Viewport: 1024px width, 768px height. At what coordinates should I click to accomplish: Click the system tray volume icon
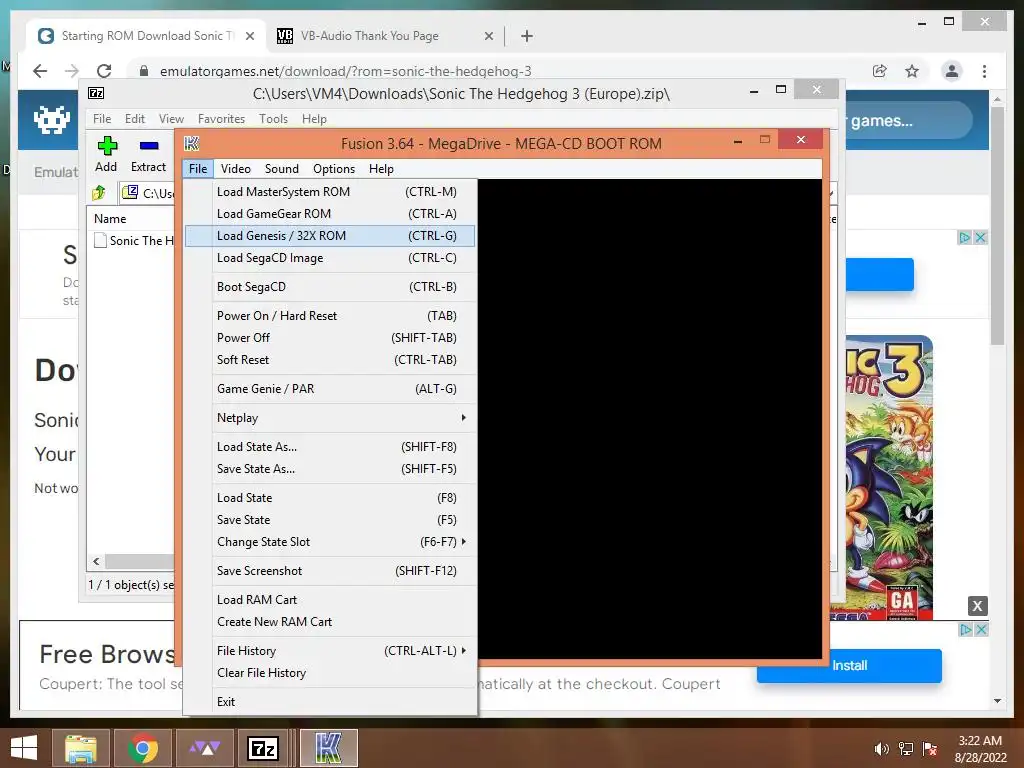[882, 749]
